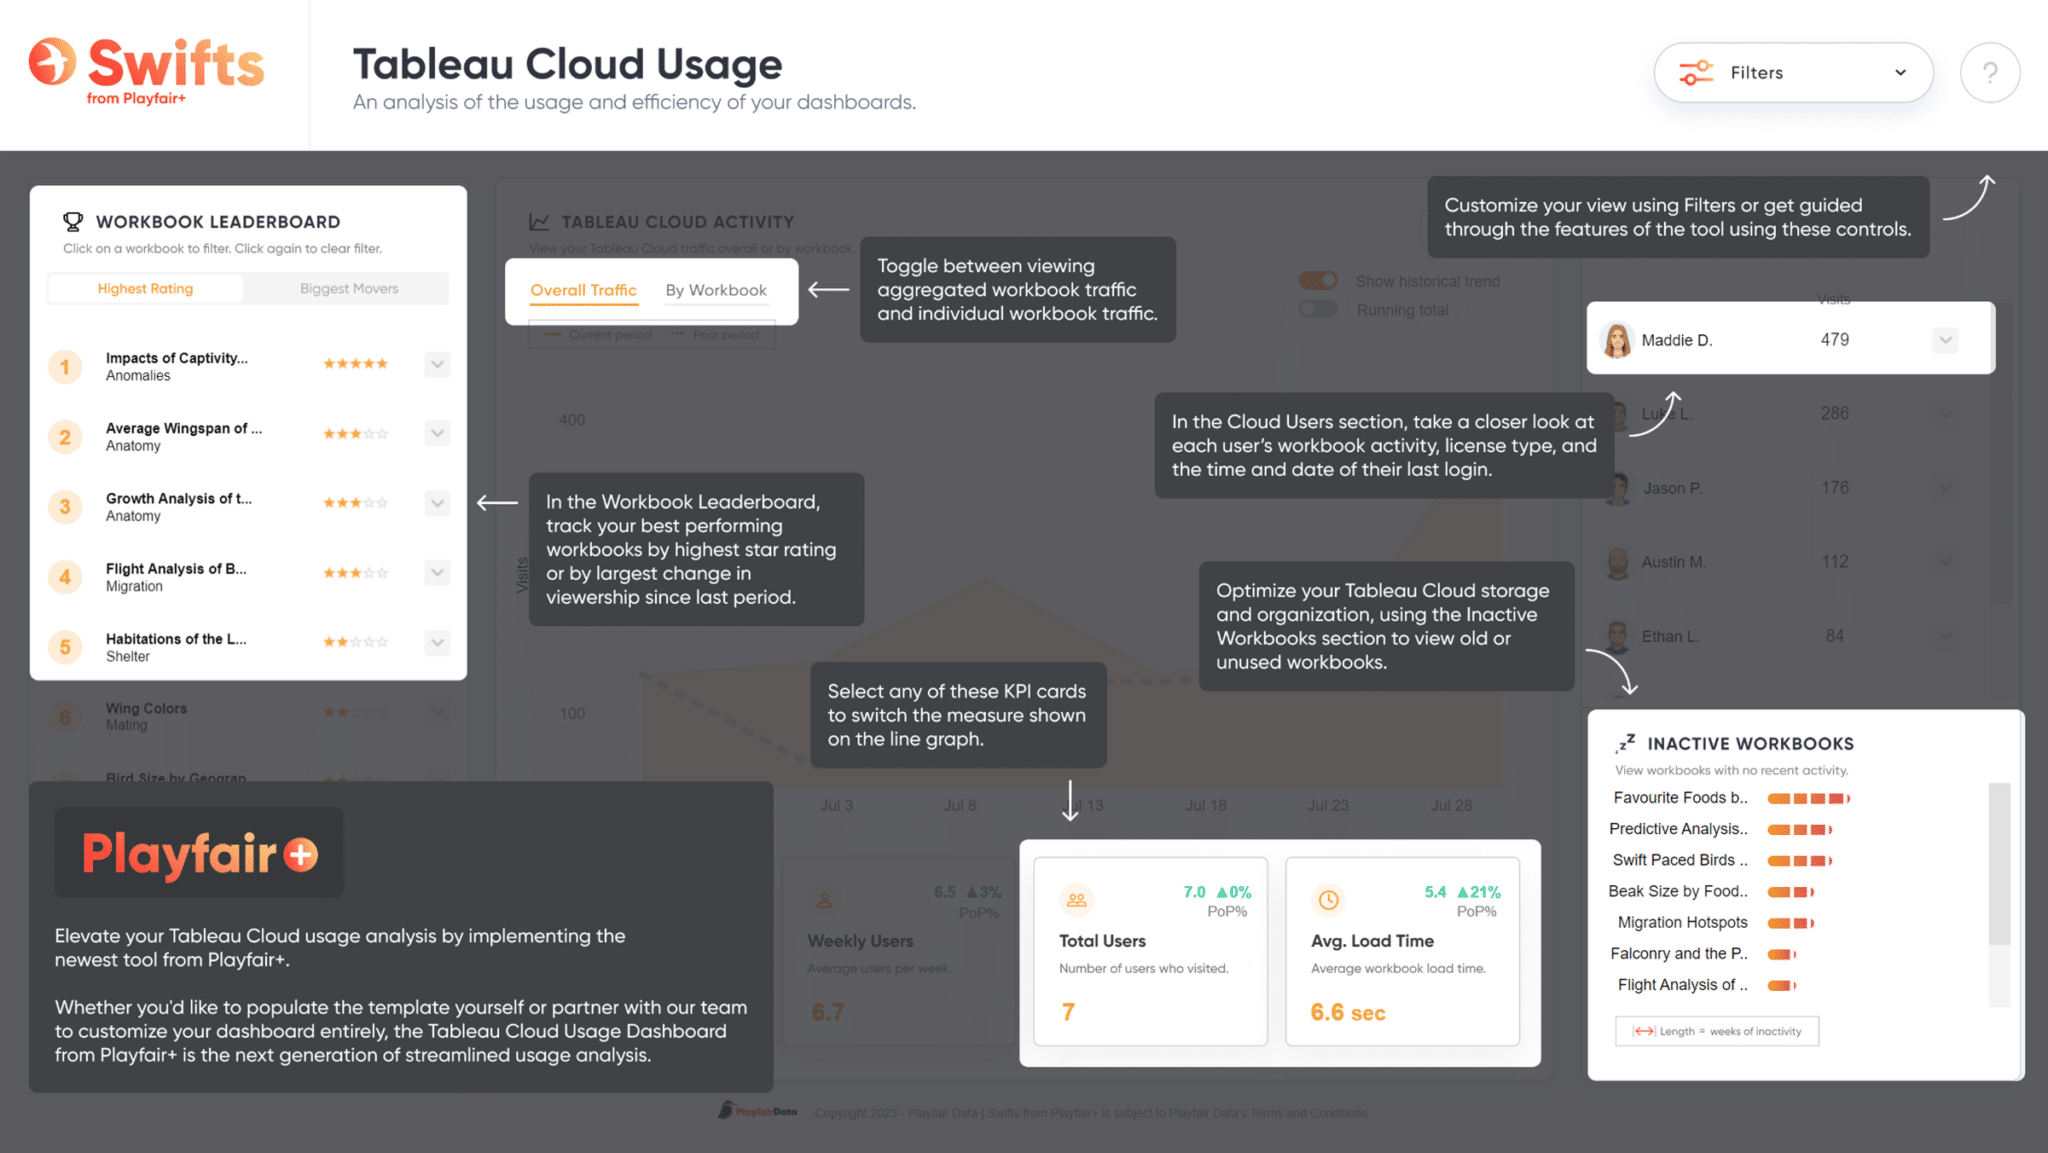
Task: Open the Filters dropdown
Action: pos(1793,72)
